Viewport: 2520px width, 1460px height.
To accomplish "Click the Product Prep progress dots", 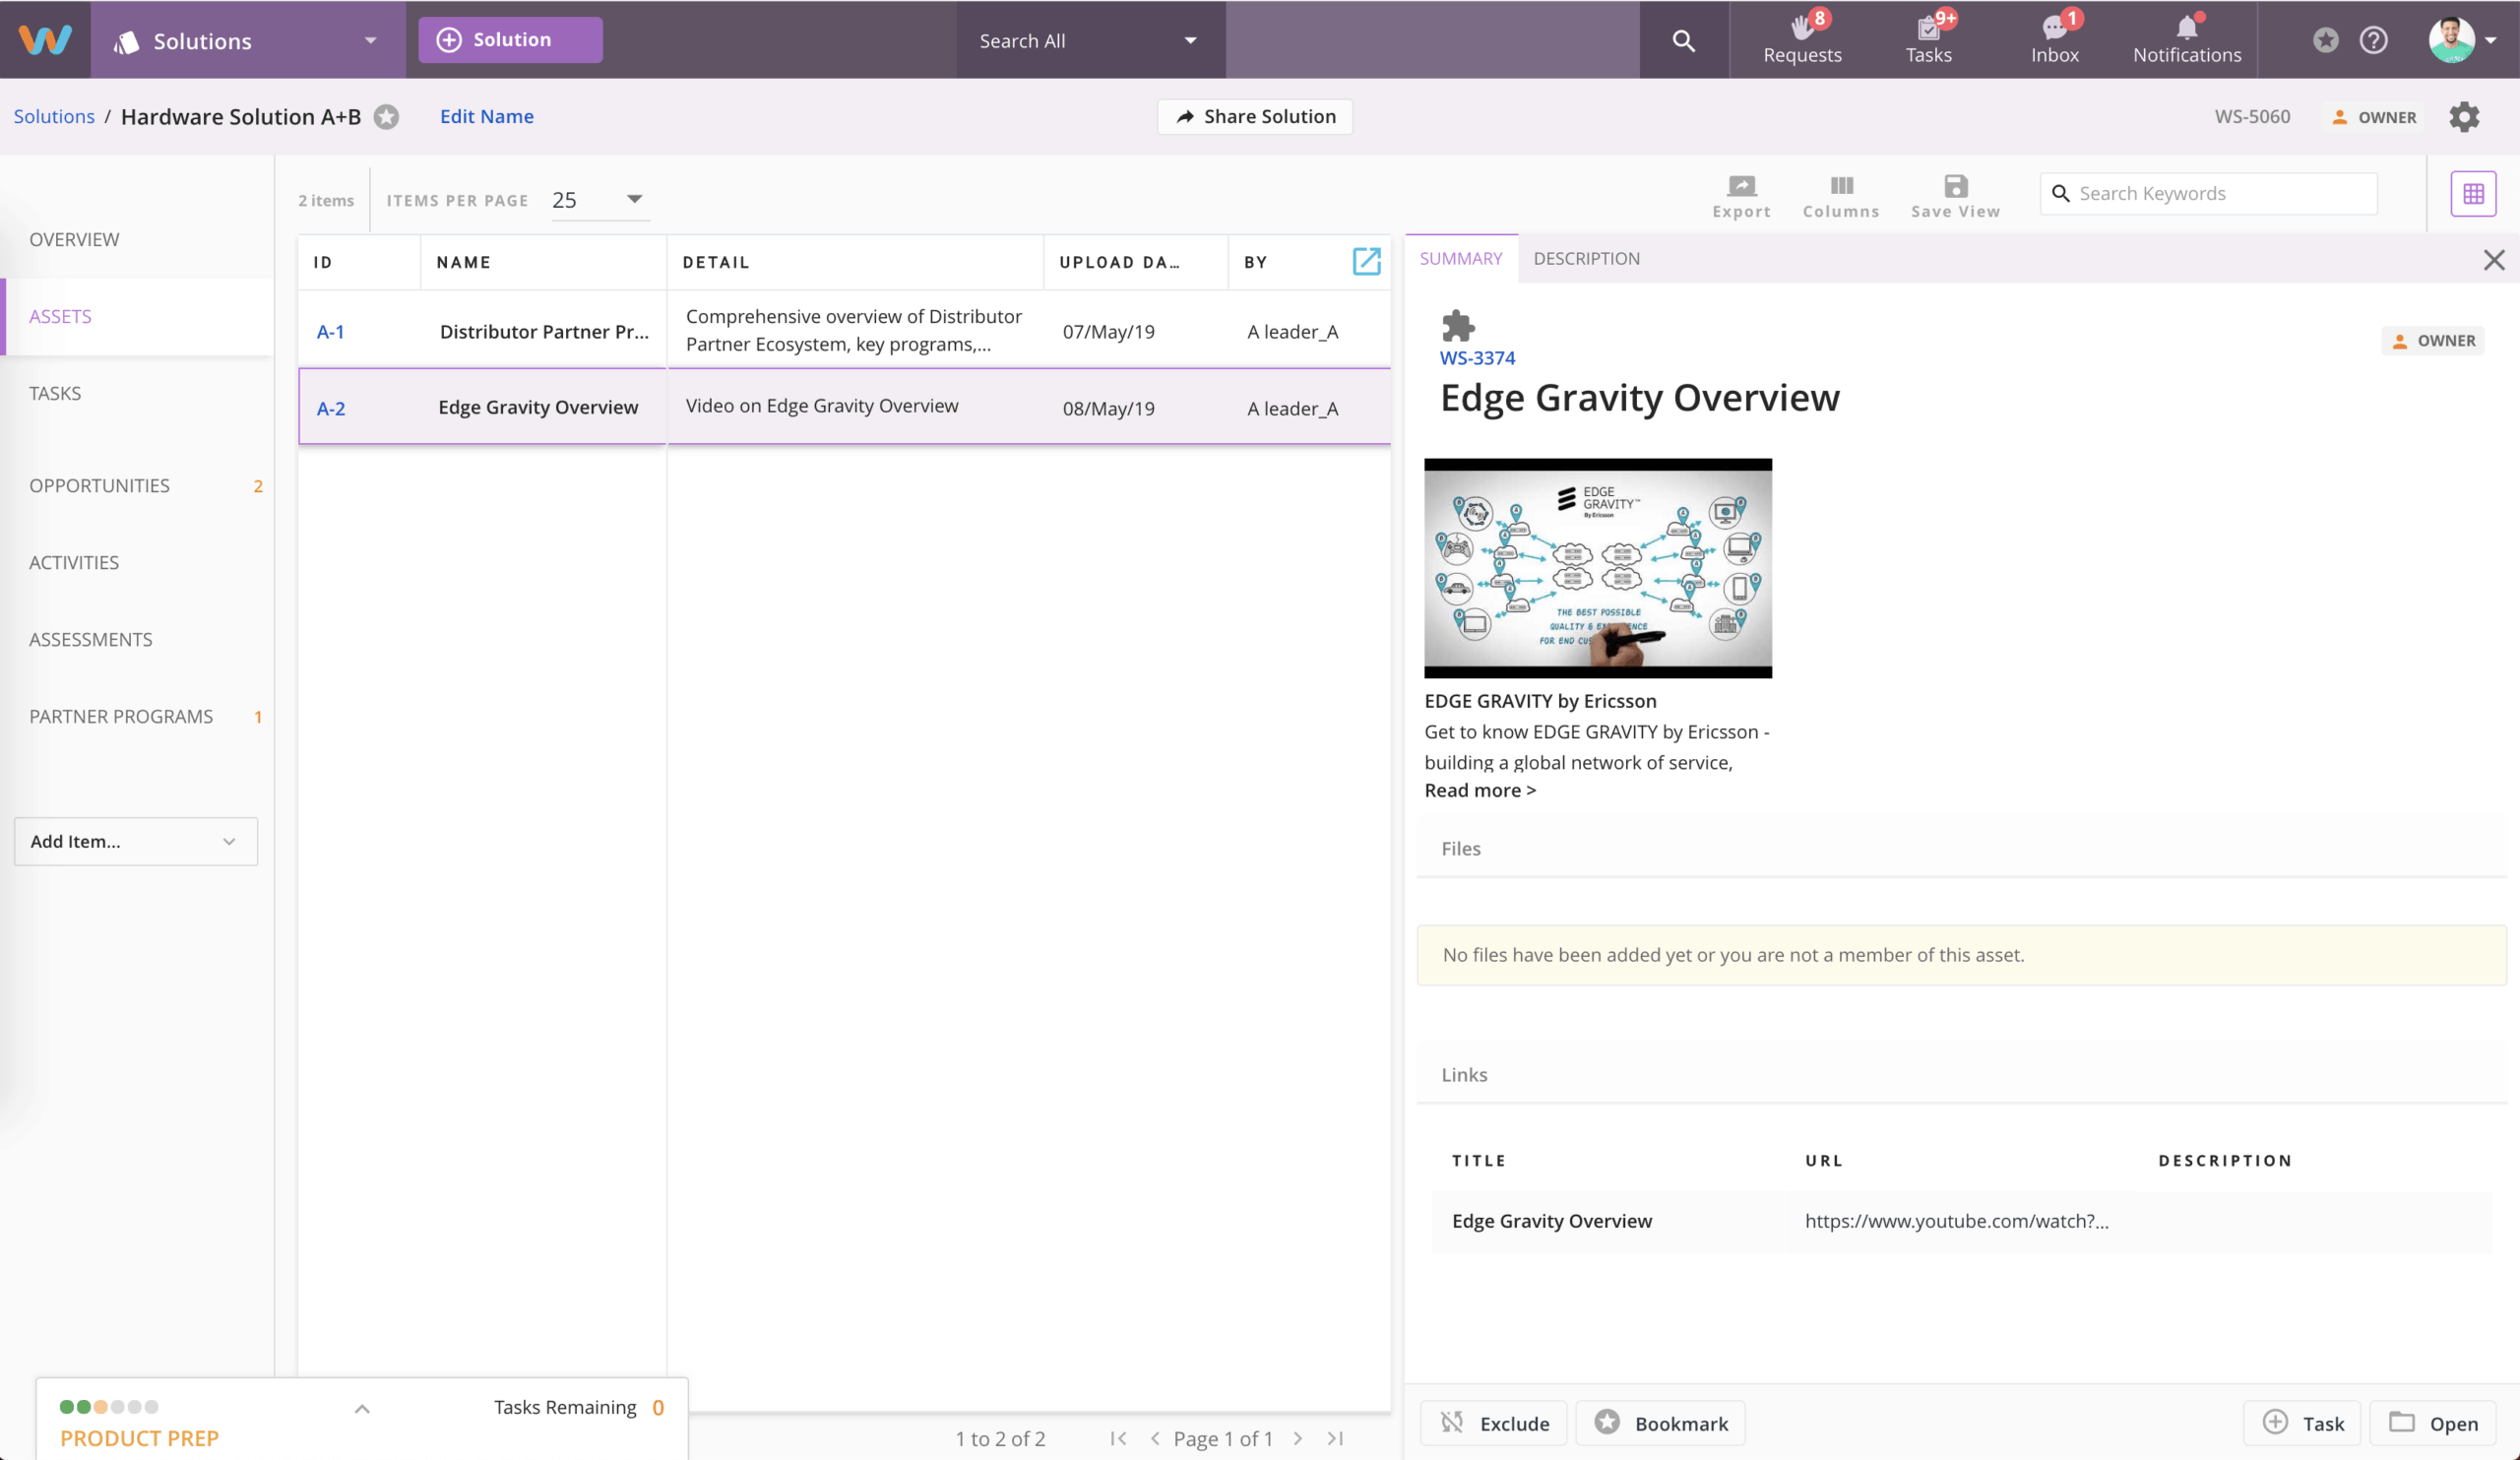I will point(108,1406).
